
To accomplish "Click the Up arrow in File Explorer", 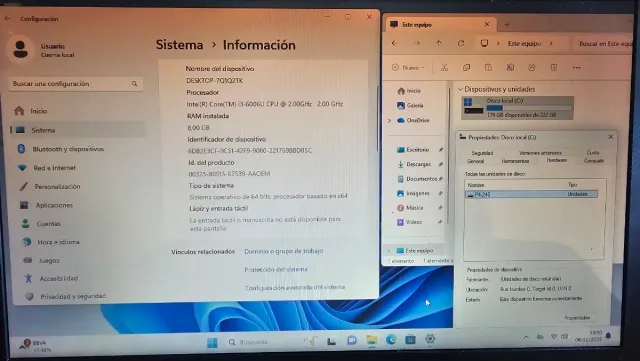I will 439,43.
